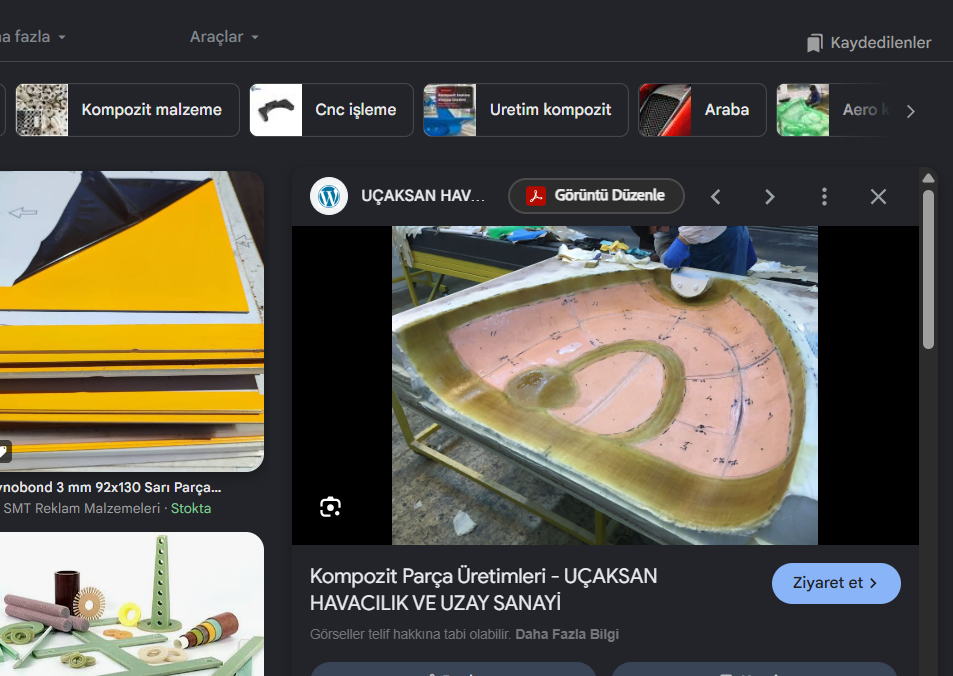Image resolution: width=953 pixels, height=676 pixels.
Task: Open the three-dot more options menu
Action: [x=824, y=196]
